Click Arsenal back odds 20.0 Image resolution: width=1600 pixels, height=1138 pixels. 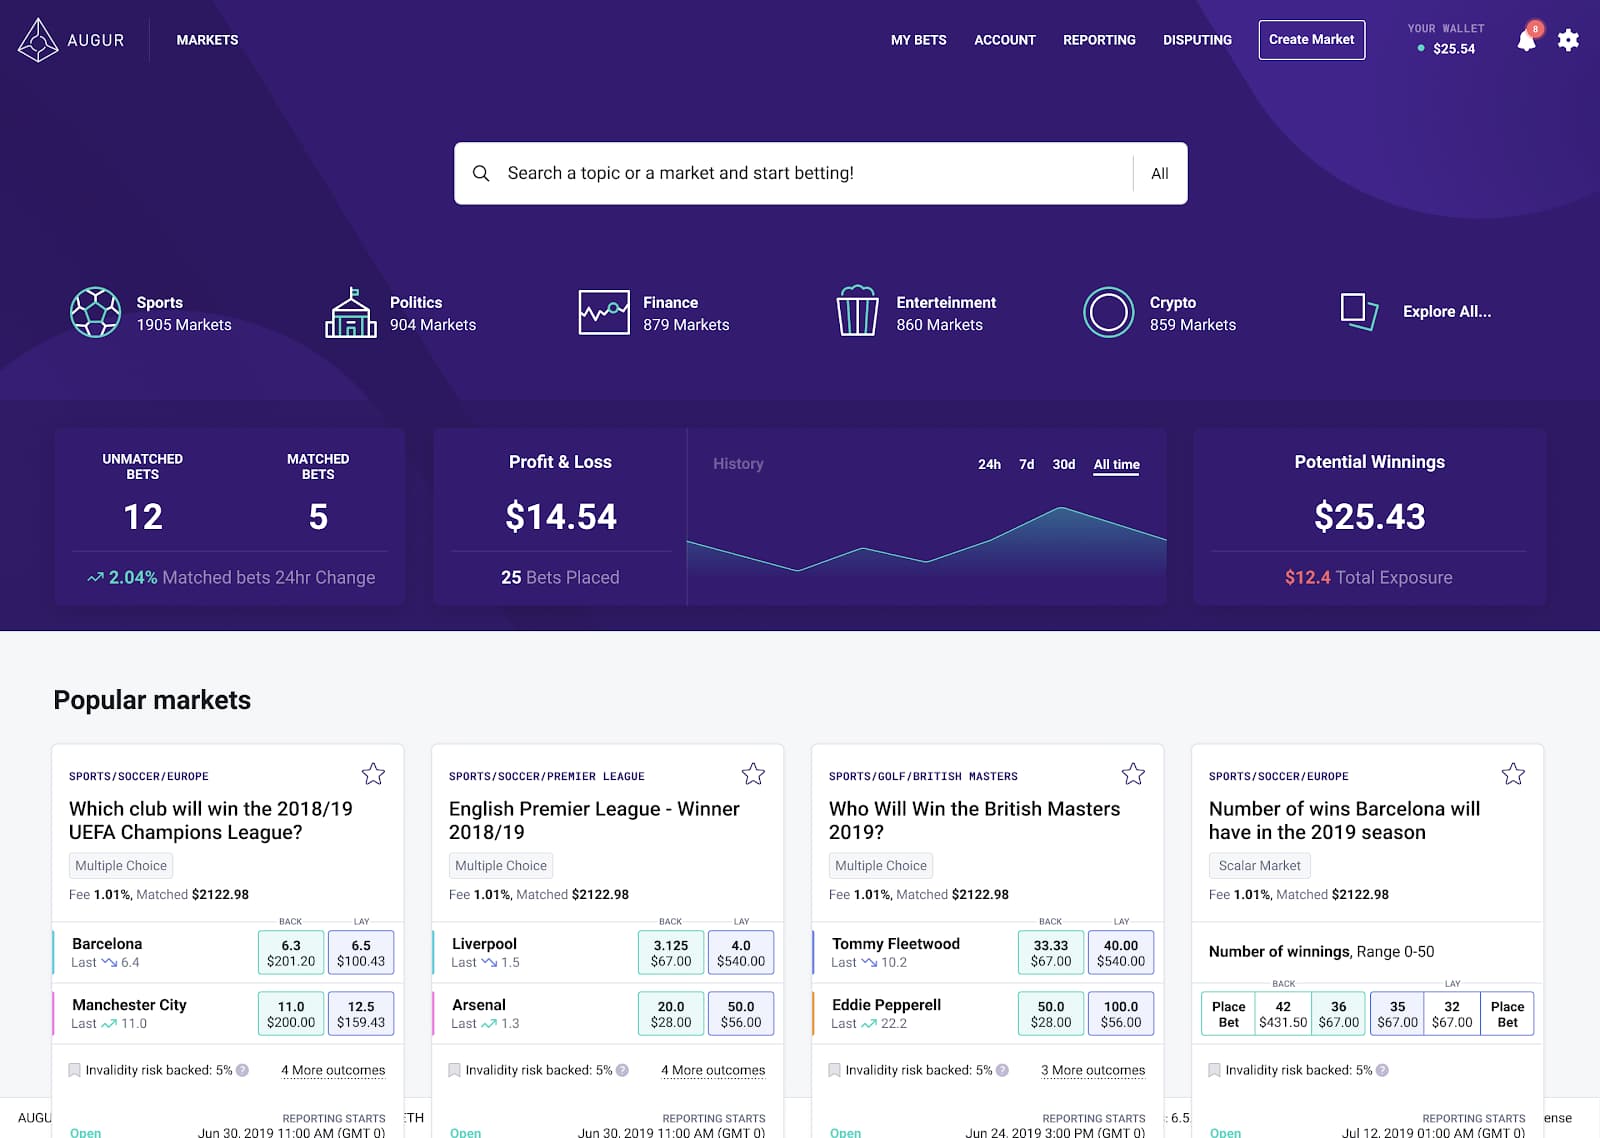pos(671,1013)
